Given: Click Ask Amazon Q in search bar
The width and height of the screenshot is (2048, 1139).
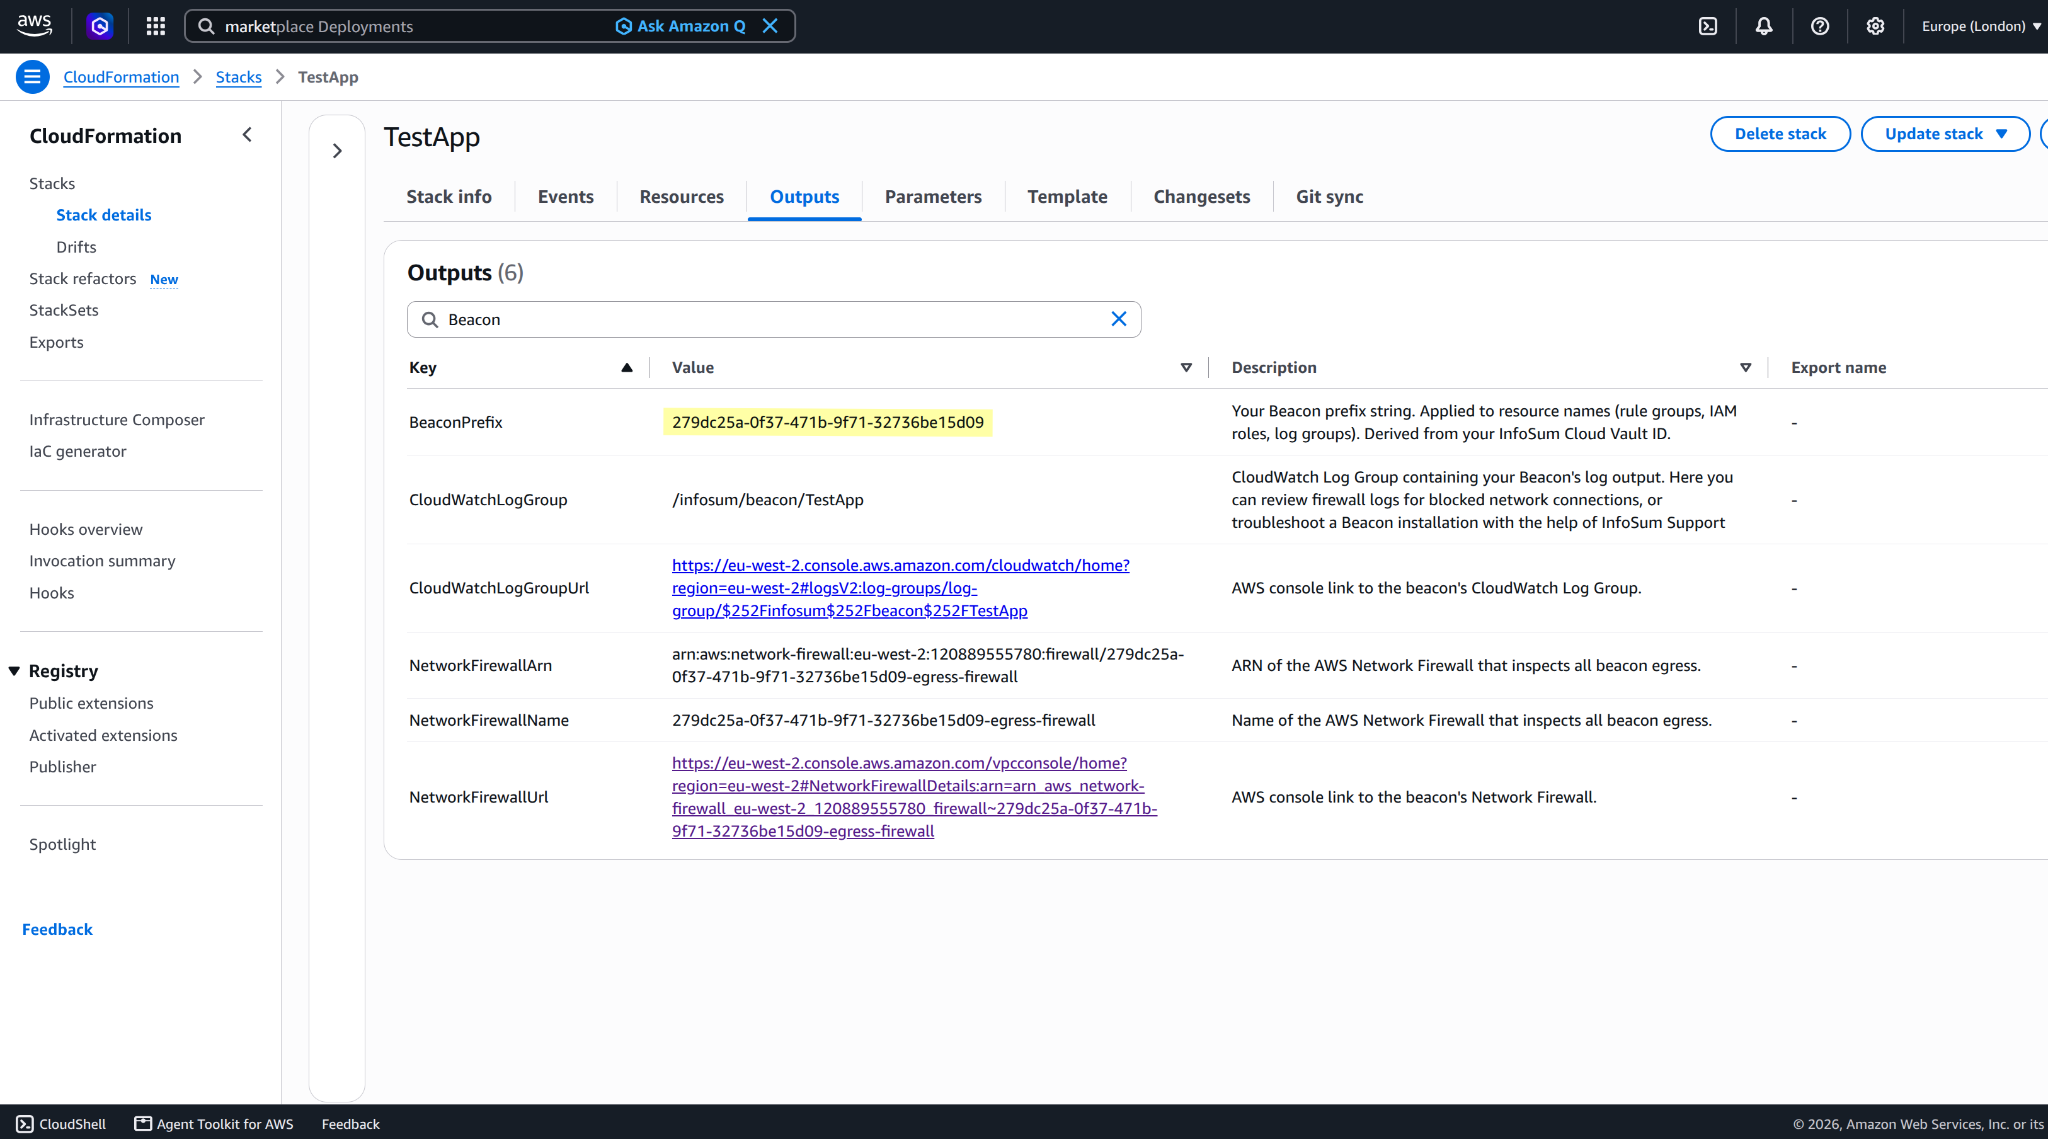Looking at the screenshot, I should [x=680, y=26].
